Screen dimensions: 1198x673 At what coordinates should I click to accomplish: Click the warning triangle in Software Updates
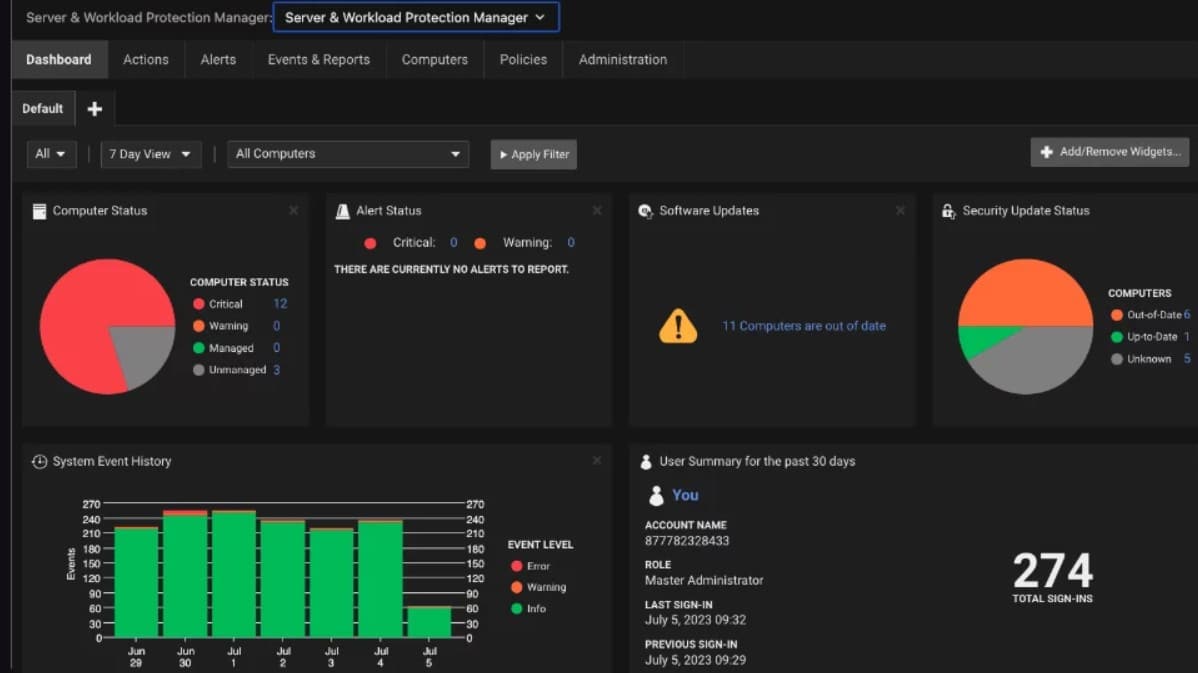tap(679, 325)
